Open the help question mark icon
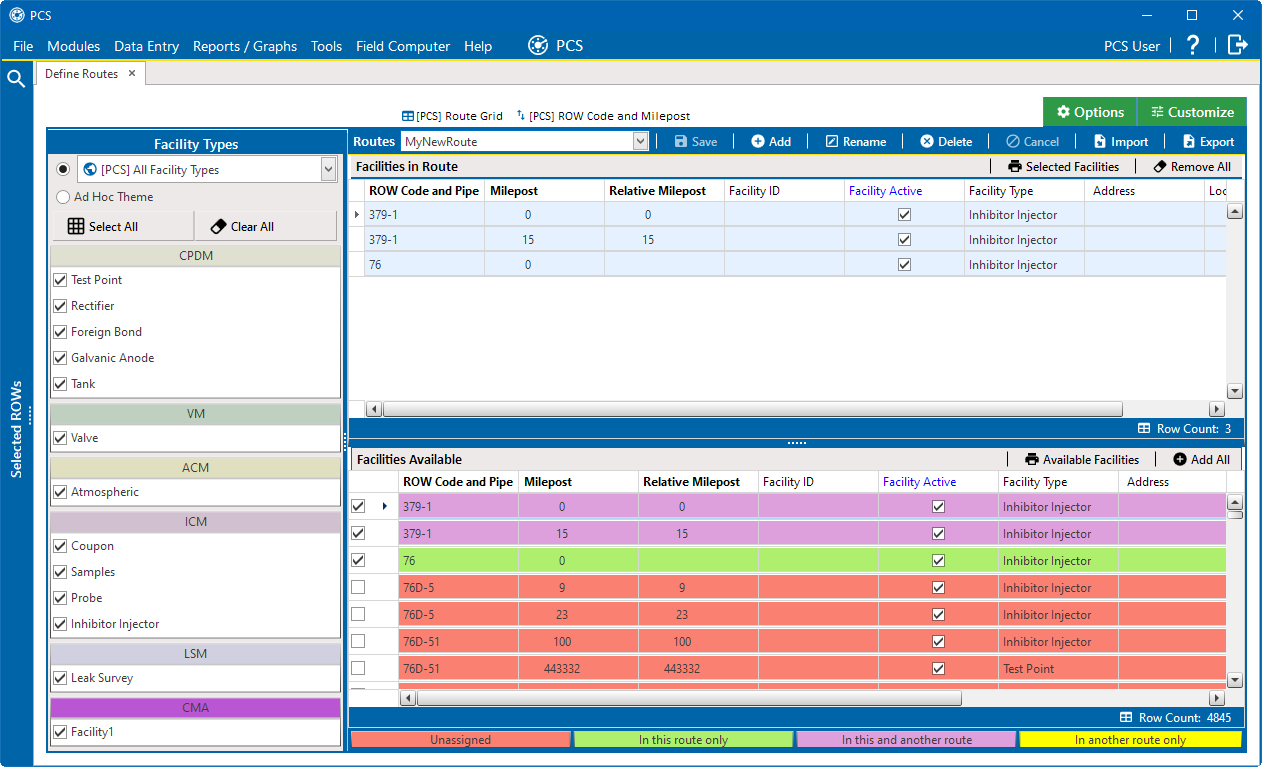1262x767 pixels. pyautogui.click(x=1192, y=45)
